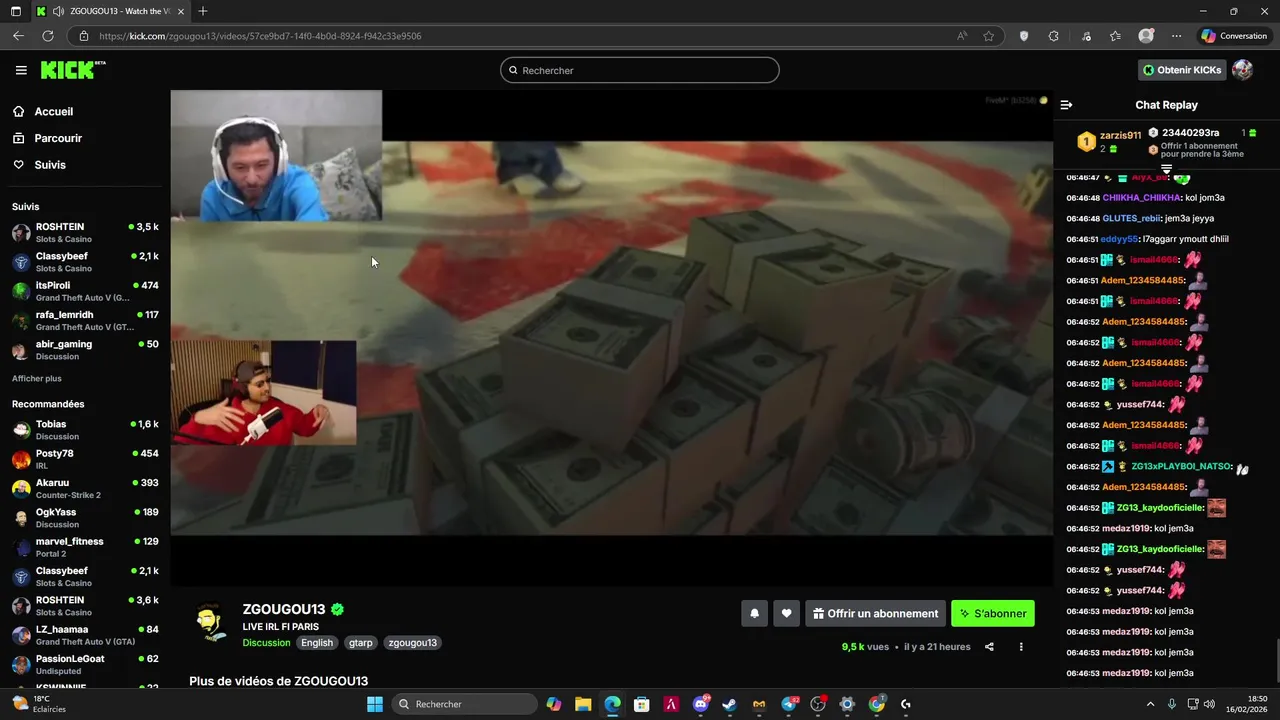
Task: Open Windows Start menu
Action: click(375, 704)
